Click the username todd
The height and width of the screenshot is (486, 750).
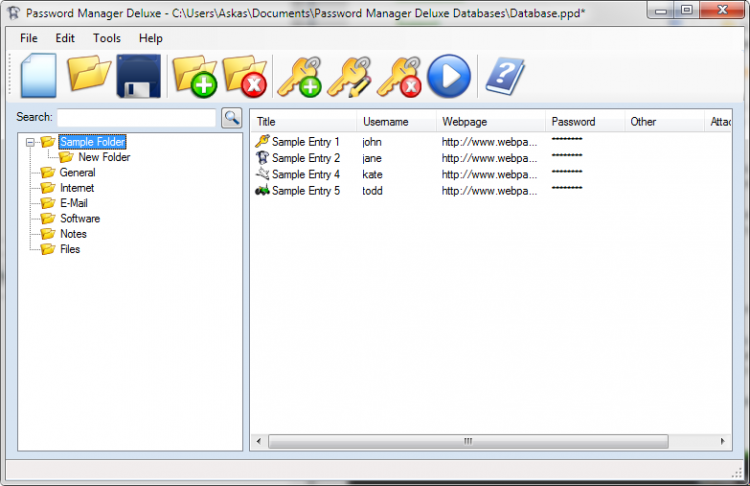372,191
